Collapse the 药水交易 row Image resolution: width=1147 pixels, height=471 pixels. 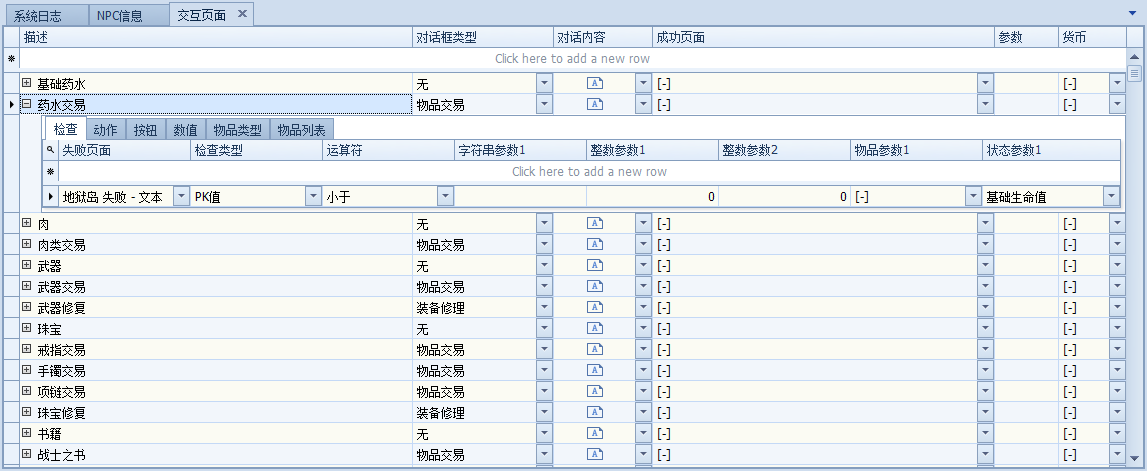point(27,104)
